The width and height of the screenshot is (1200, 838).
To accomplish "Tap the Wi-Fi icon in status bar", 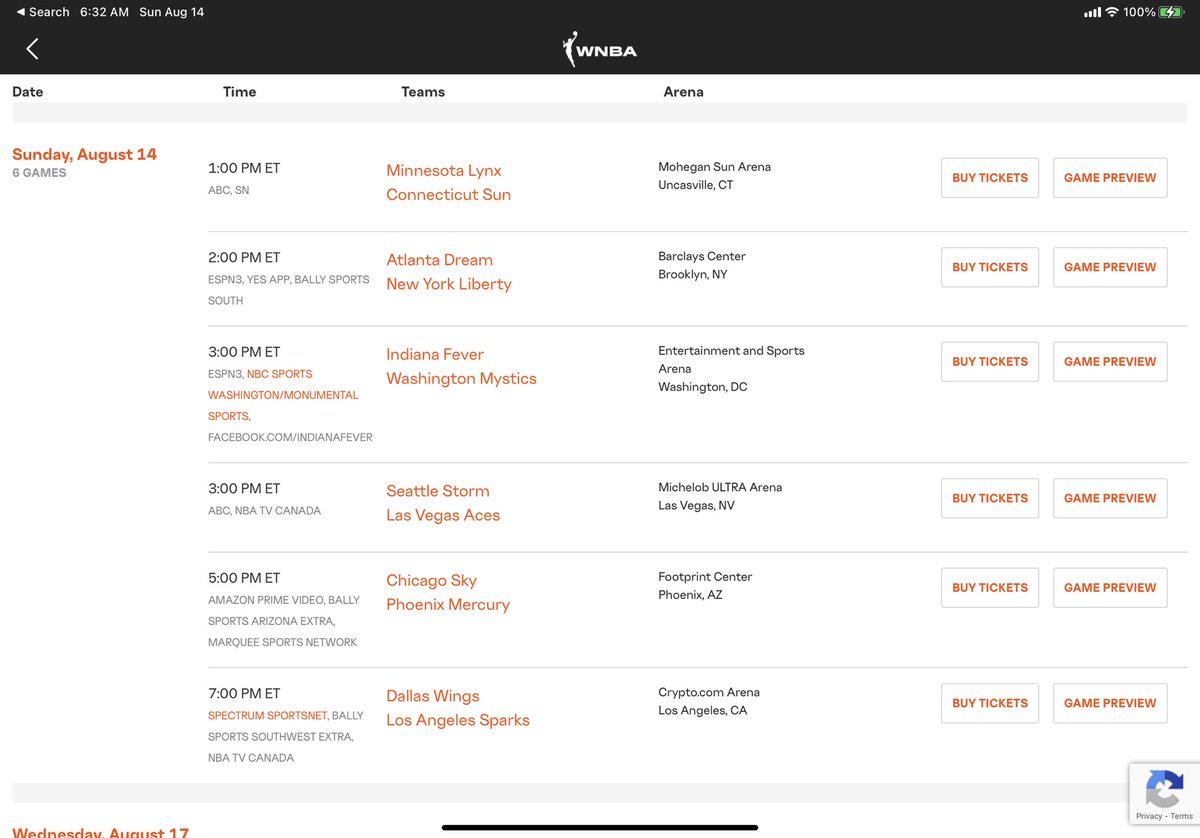I will (1111, 12).
